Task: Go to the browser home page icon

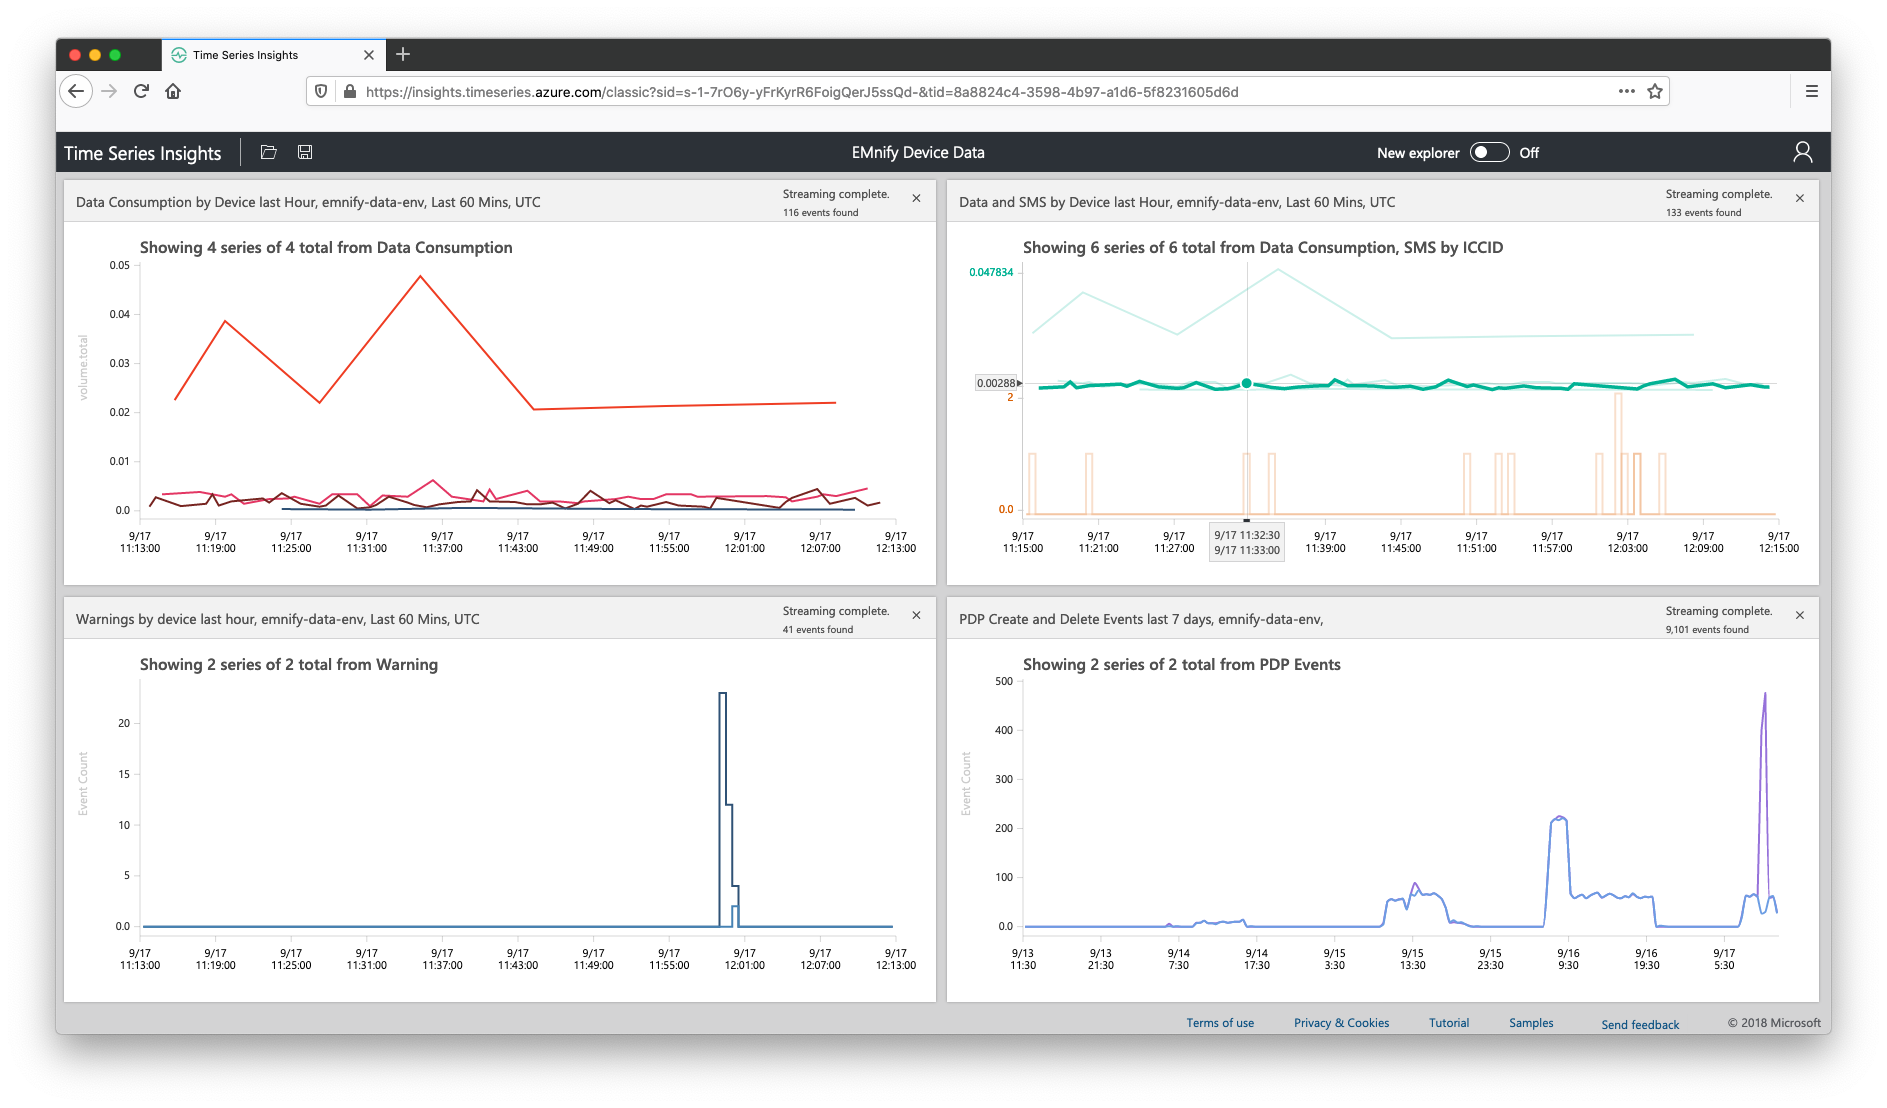Action: tap(174, 91)
